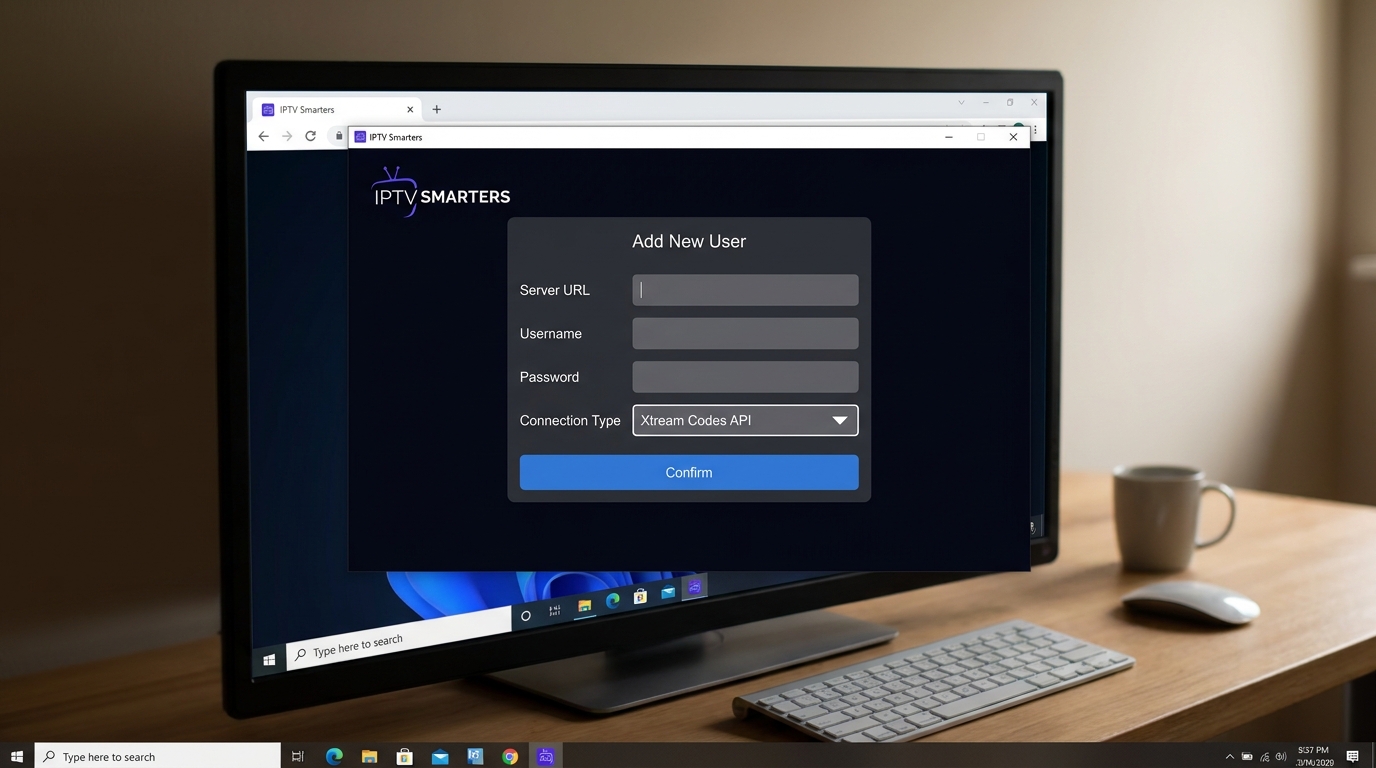This screenshot has height=768, width=1376.
Task: Go back in the browser
Action: coord(264,136)
